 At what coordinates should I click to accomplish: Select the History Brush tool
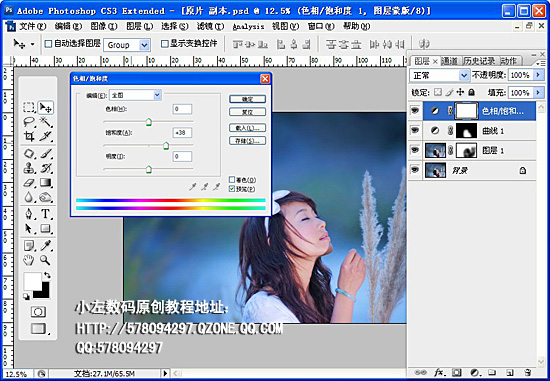[46, 168]
